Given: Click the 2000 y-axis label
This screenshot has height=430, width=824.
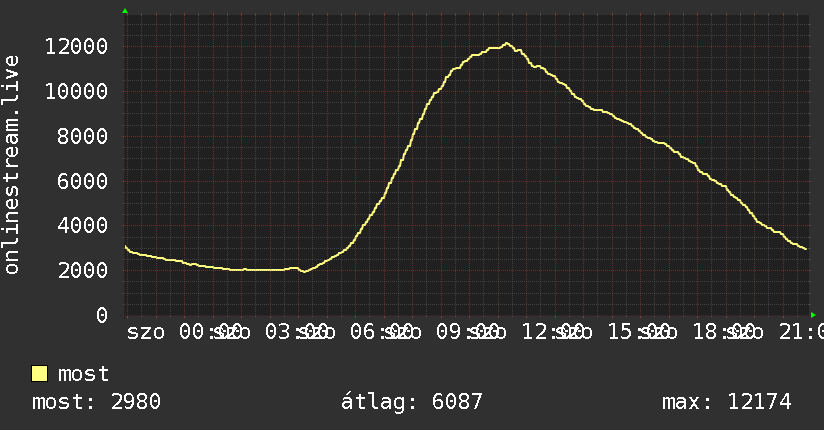Looking at the screenshot, I should pos(83,271).
